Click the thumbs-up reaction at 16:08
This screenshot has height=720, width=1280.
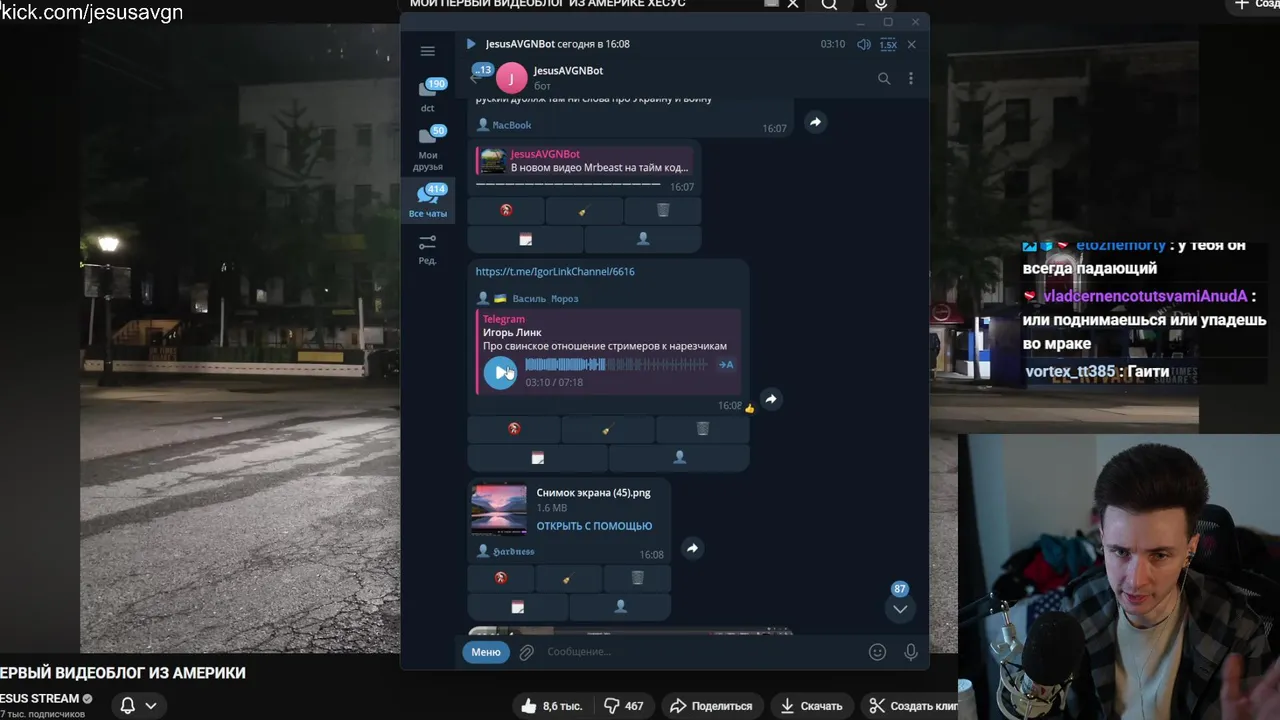(x=750, y=408)
